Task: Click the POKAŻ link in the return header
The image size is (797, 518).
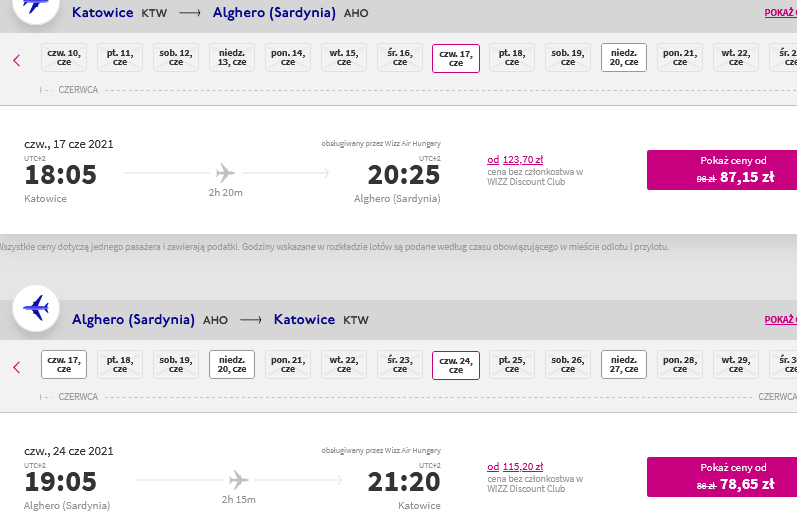Action: 780,320
